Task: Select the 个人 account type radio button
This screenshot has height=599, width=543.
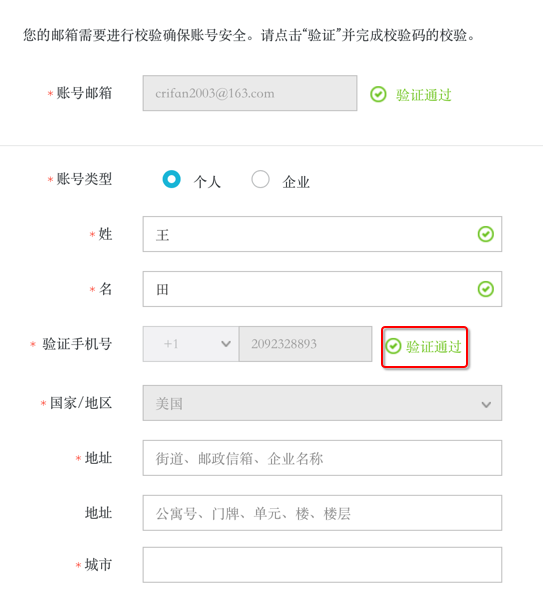Action: (171, 179)
